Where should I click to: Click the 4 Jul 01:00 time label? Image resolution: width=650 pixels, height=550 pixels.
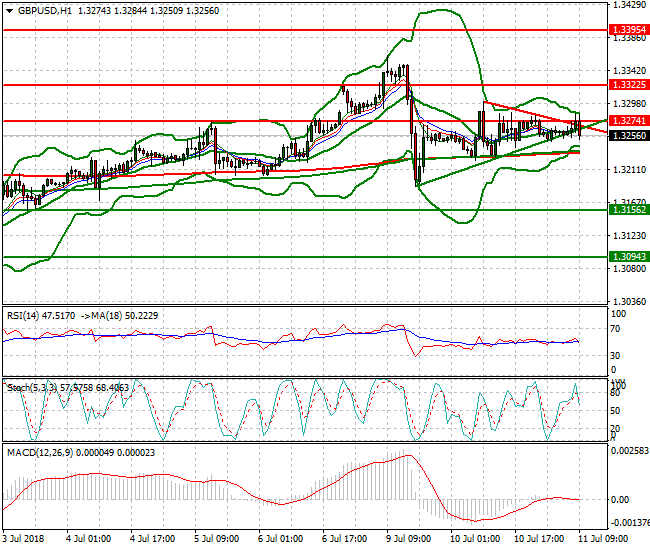tap(89, 539)
